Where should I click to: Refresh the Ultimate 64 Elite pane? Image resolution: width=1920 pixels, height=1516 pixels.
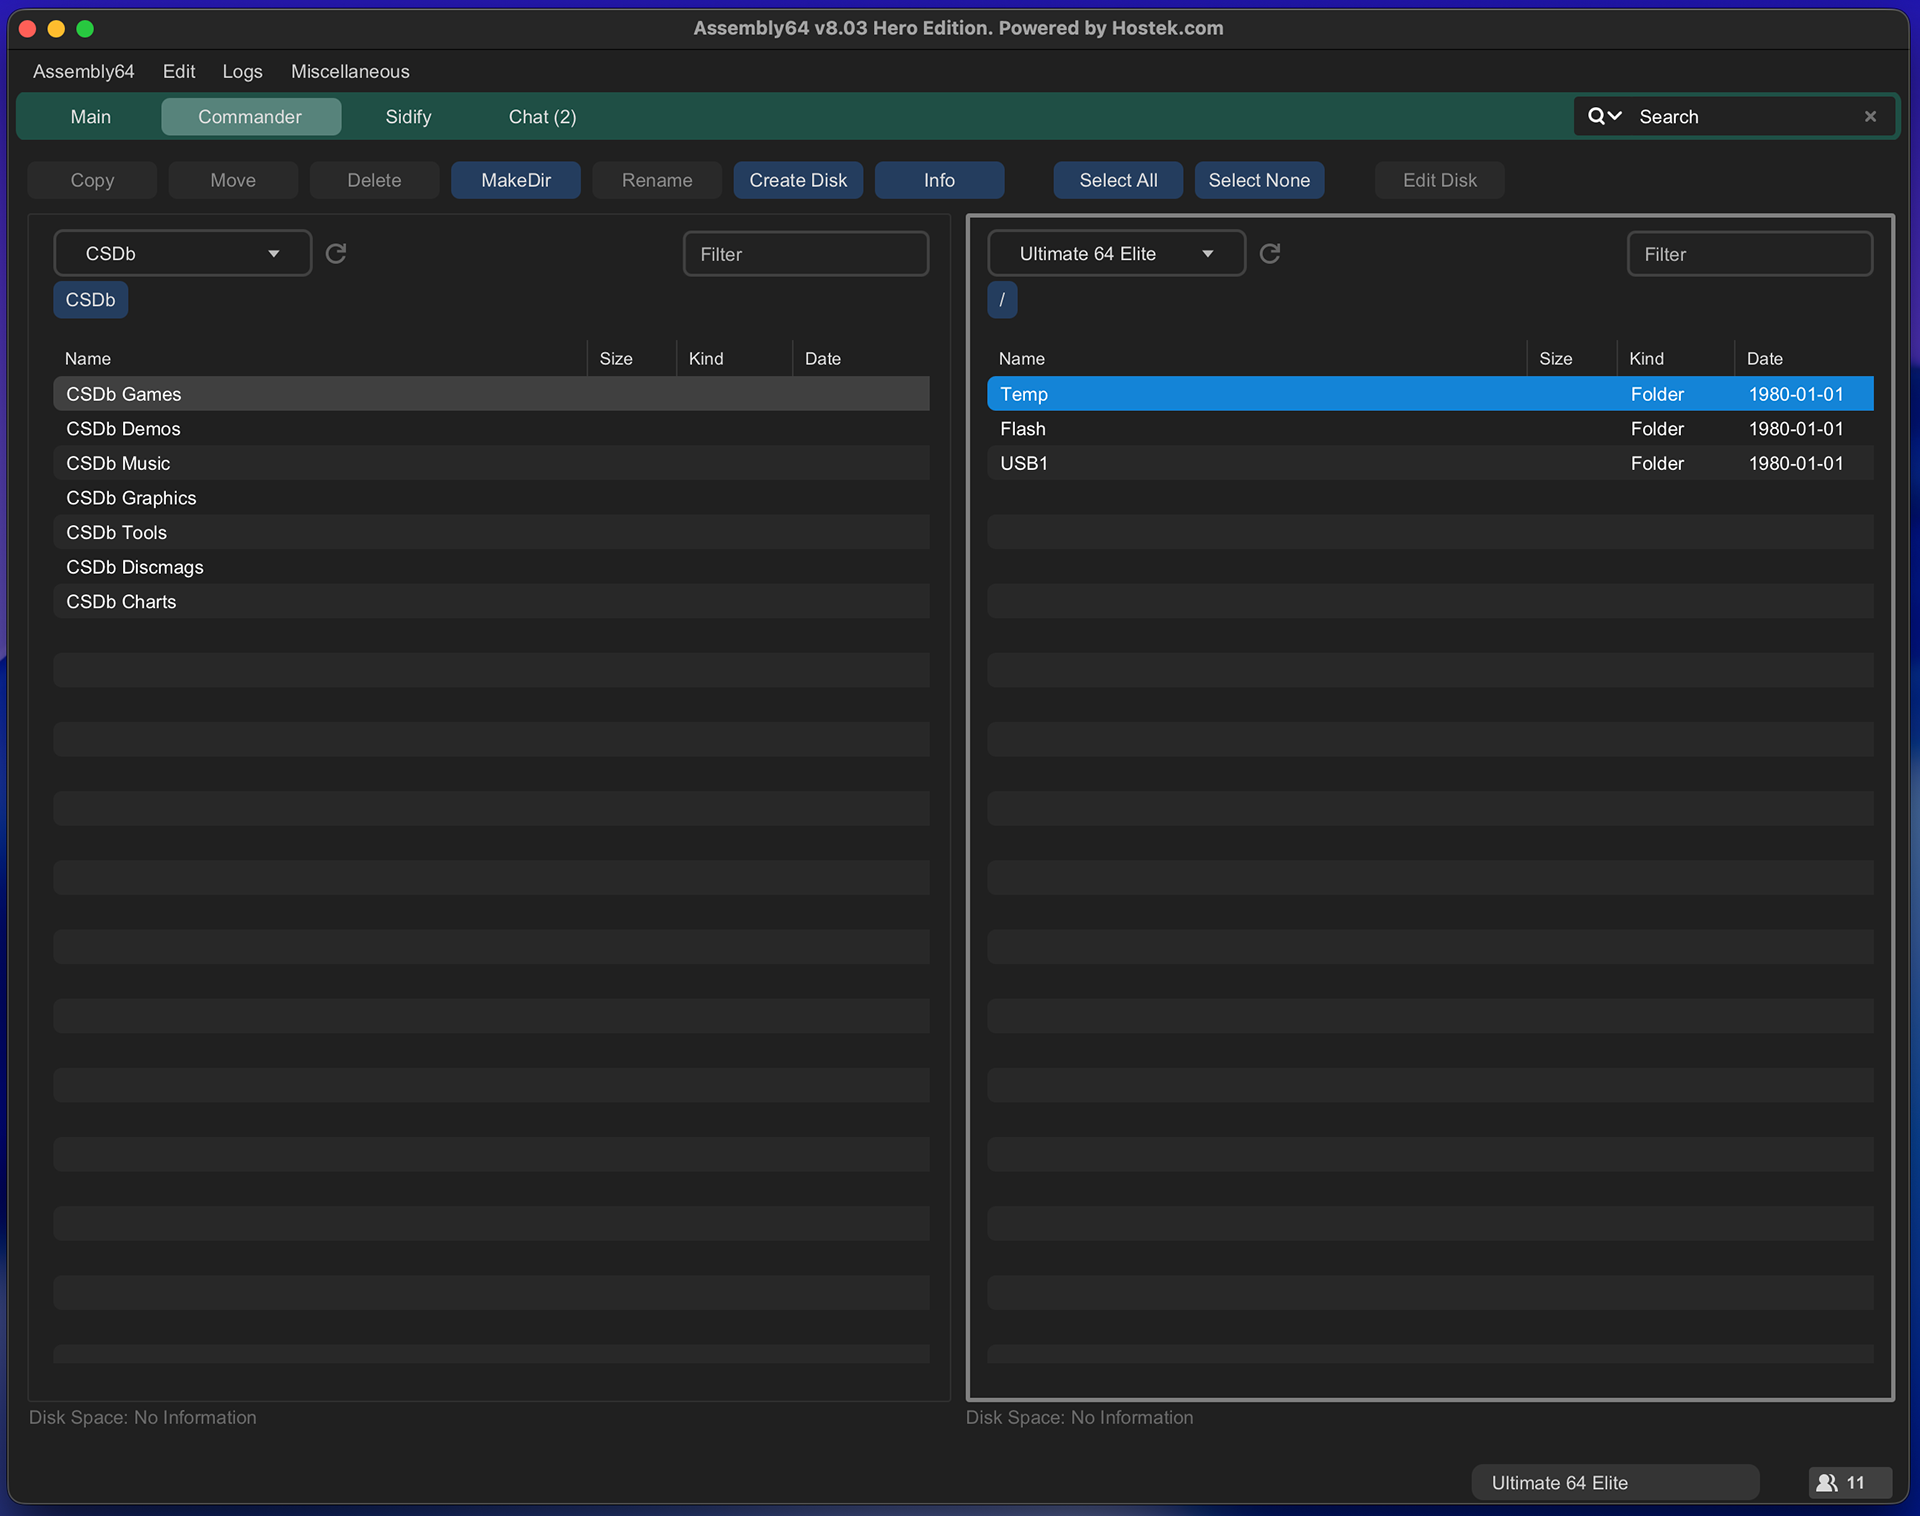pos(1270,253)
